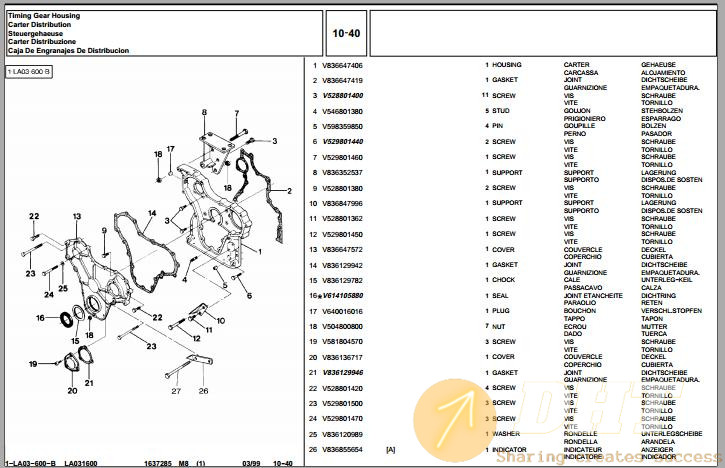Select part number V529801470

coord(342,419)
